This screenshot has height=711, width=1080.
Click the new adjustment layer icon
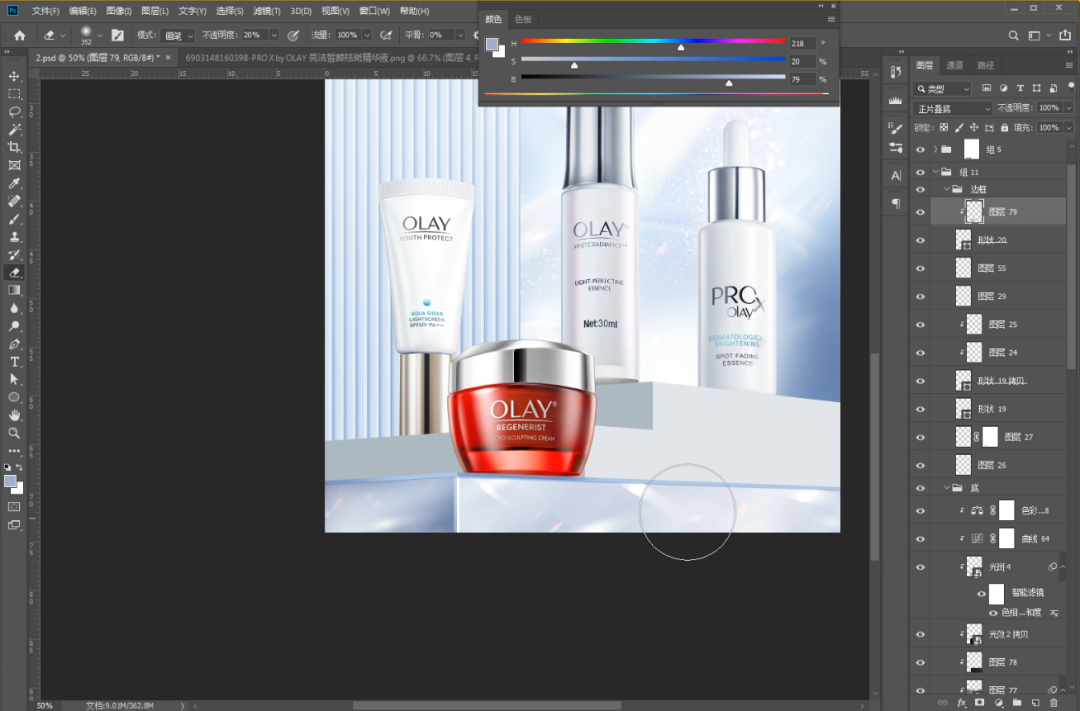pyautogui.click(x=998, y=703)
